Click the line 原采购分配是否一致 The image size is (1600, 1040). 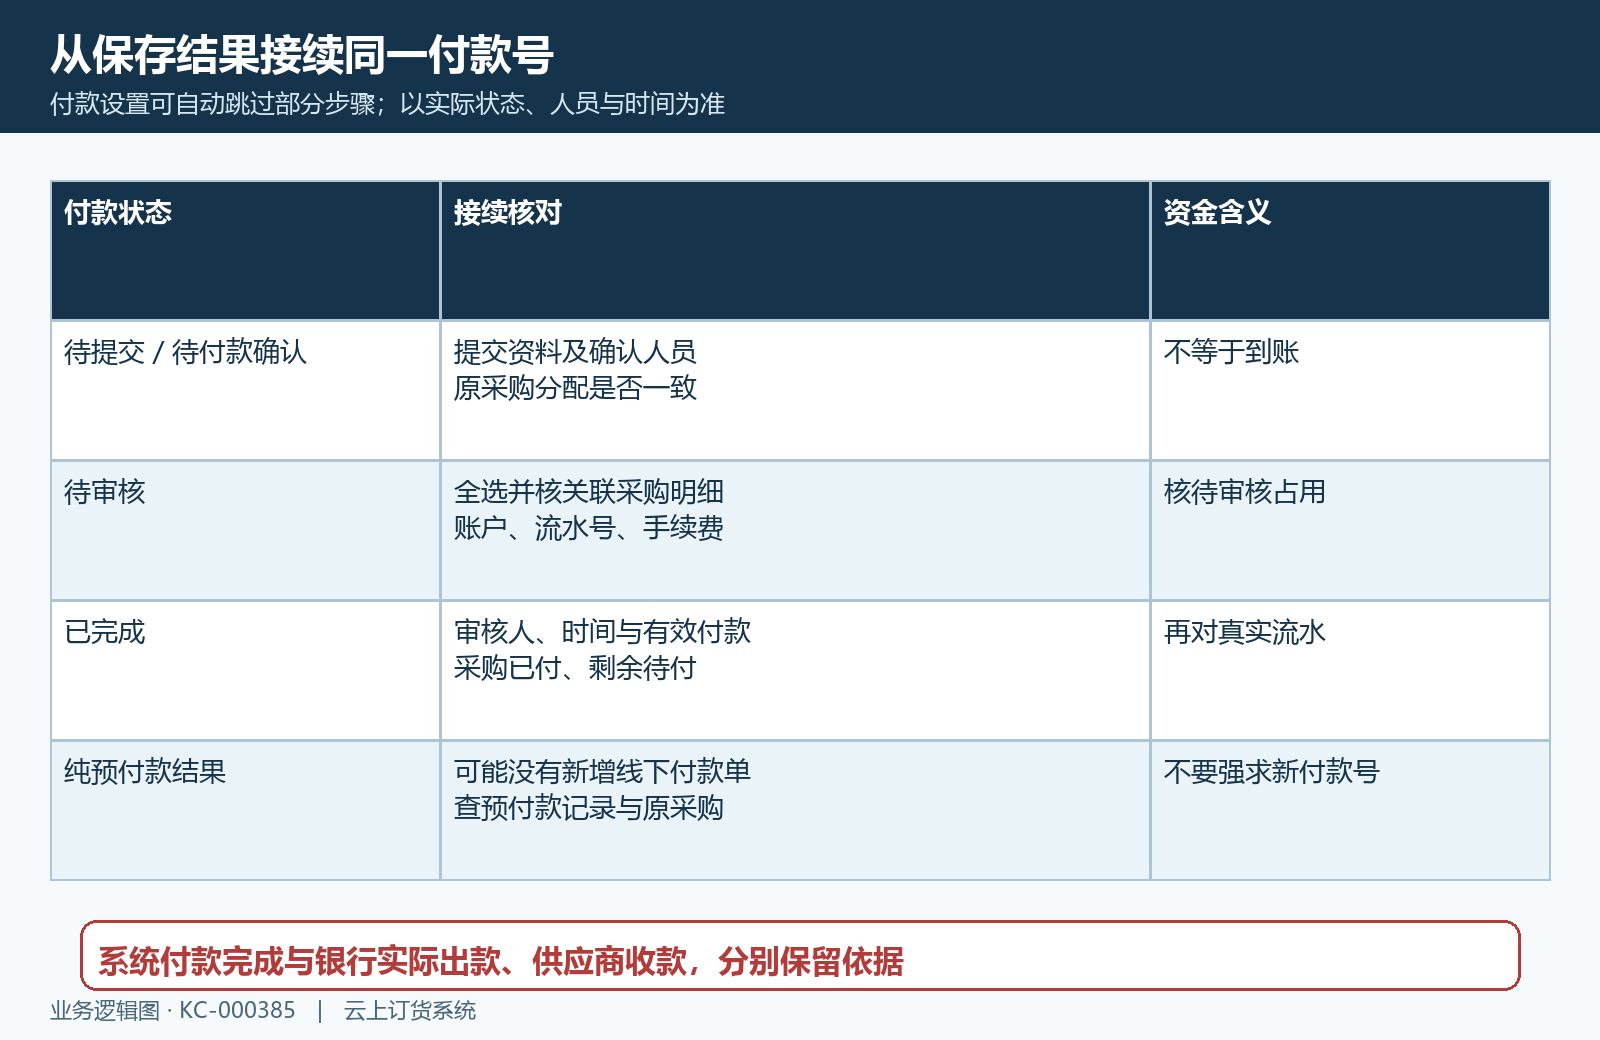click(575, 388)
